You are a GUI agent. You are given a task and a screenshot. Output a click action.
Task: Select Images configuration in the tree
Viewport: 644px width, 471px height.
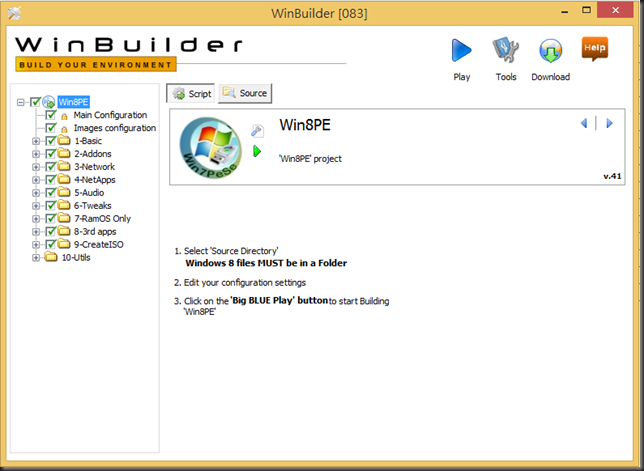click(x=115, y=128)
